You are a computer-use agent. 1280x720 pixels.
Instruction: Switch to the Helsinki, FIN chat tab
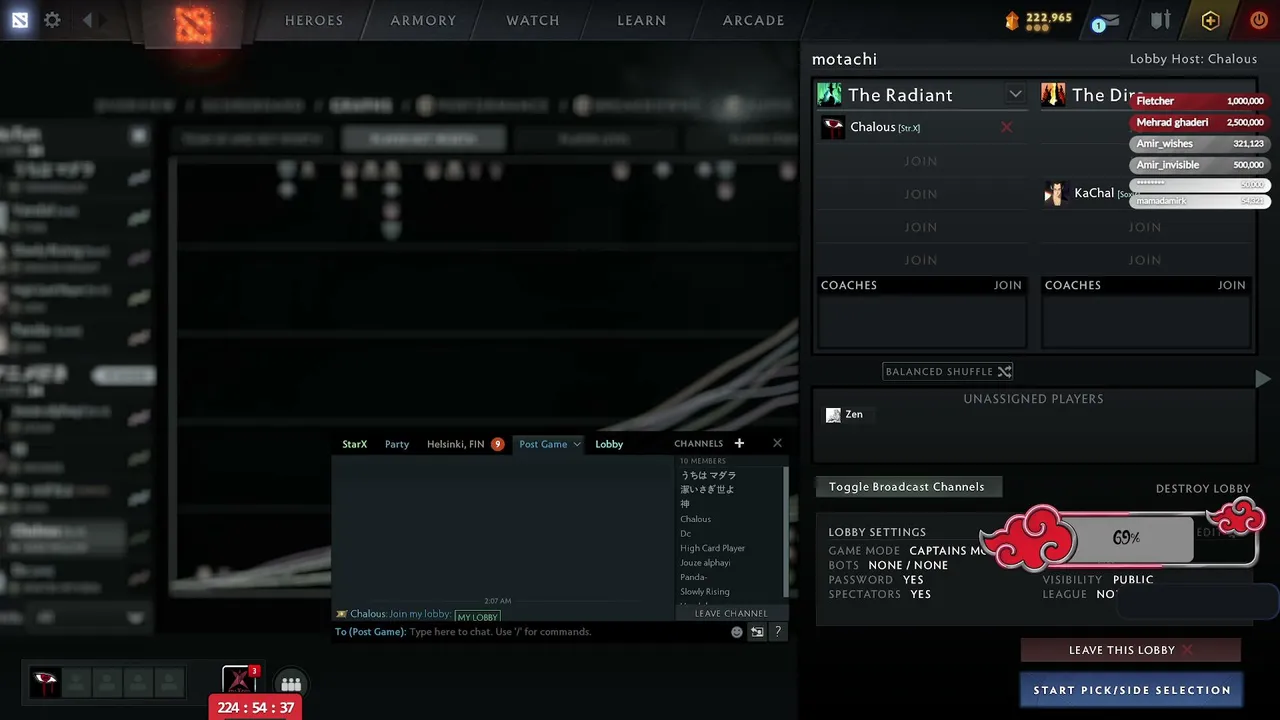point(456,444)
